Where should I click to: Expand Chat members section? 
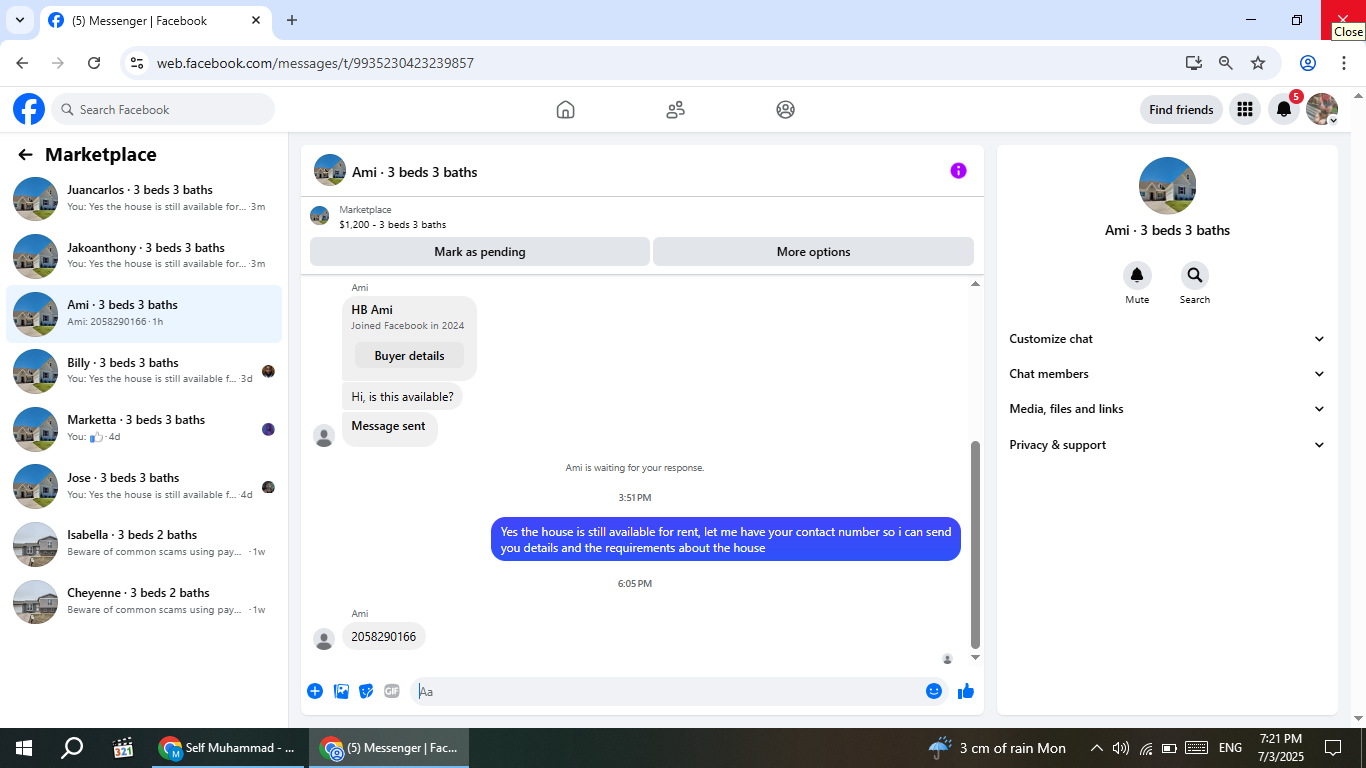1167,374
